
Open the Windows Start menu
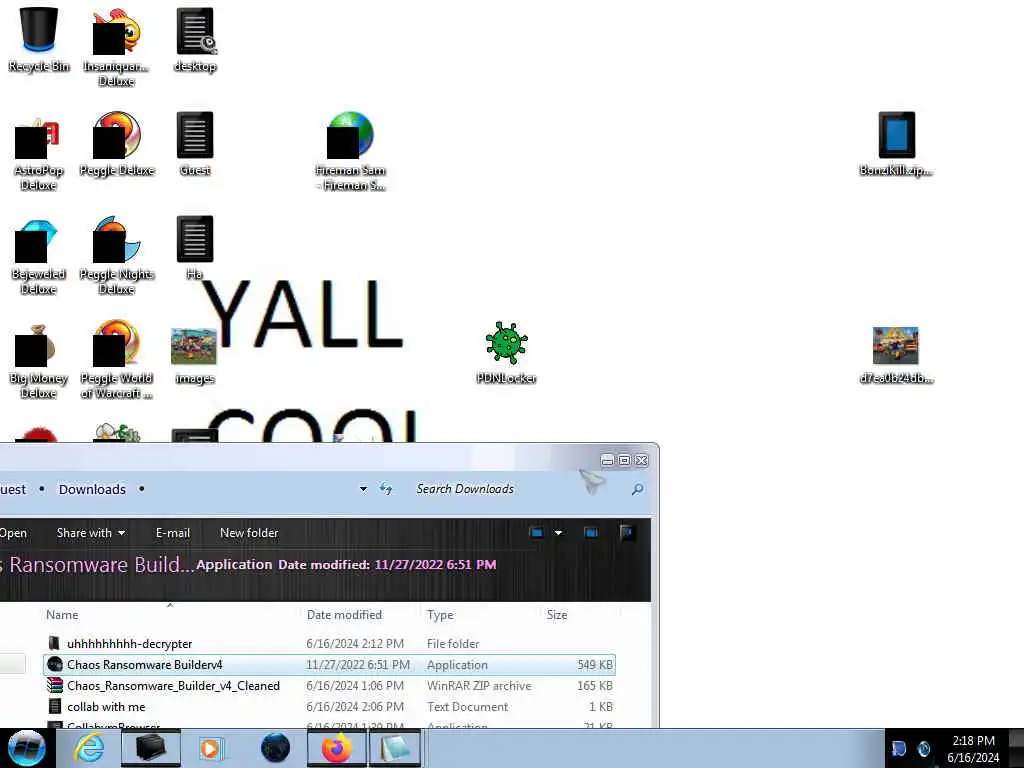point(27,748)
